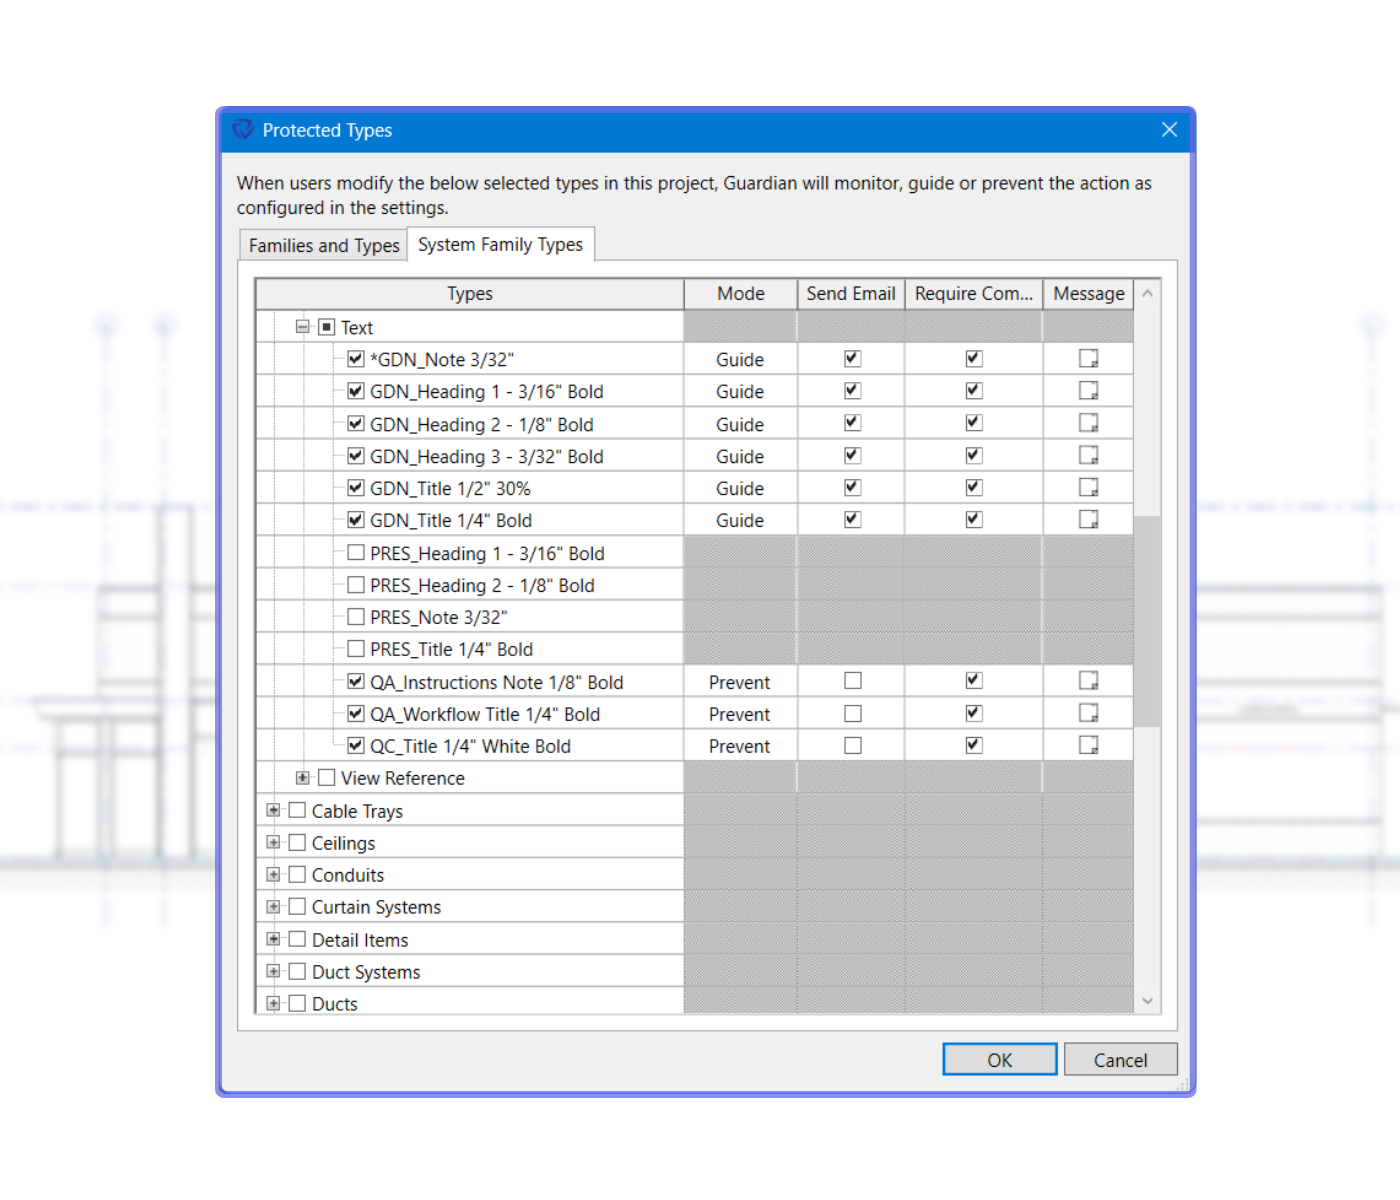The image size is (1400, 1200).
Task: Click the Send Email column header
Action: pos(851,294)
